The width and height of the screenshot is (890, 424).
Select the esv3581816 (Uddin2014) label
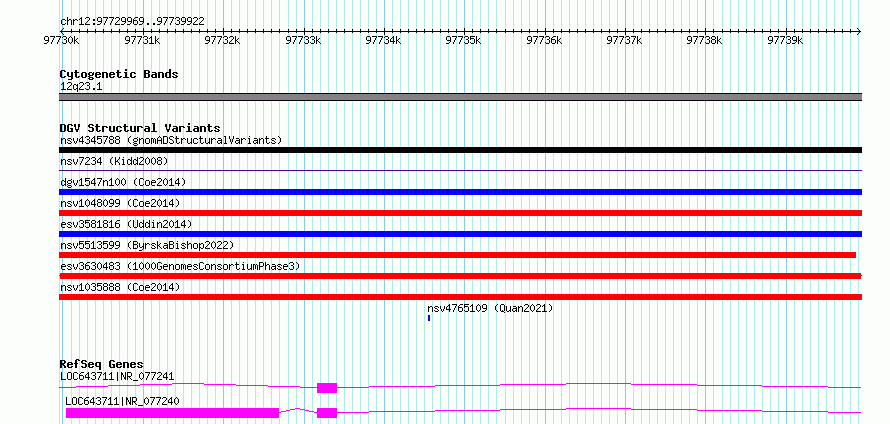point(126,224)
